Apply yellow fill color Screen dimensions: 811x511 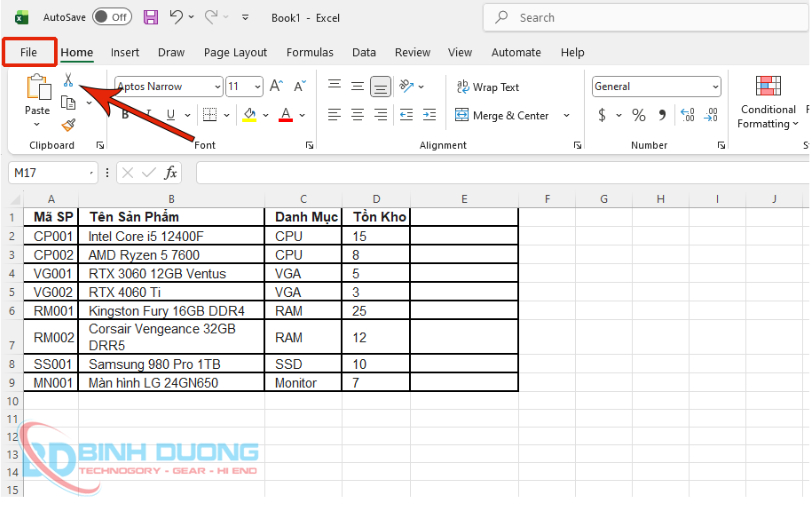click(250, 115)
